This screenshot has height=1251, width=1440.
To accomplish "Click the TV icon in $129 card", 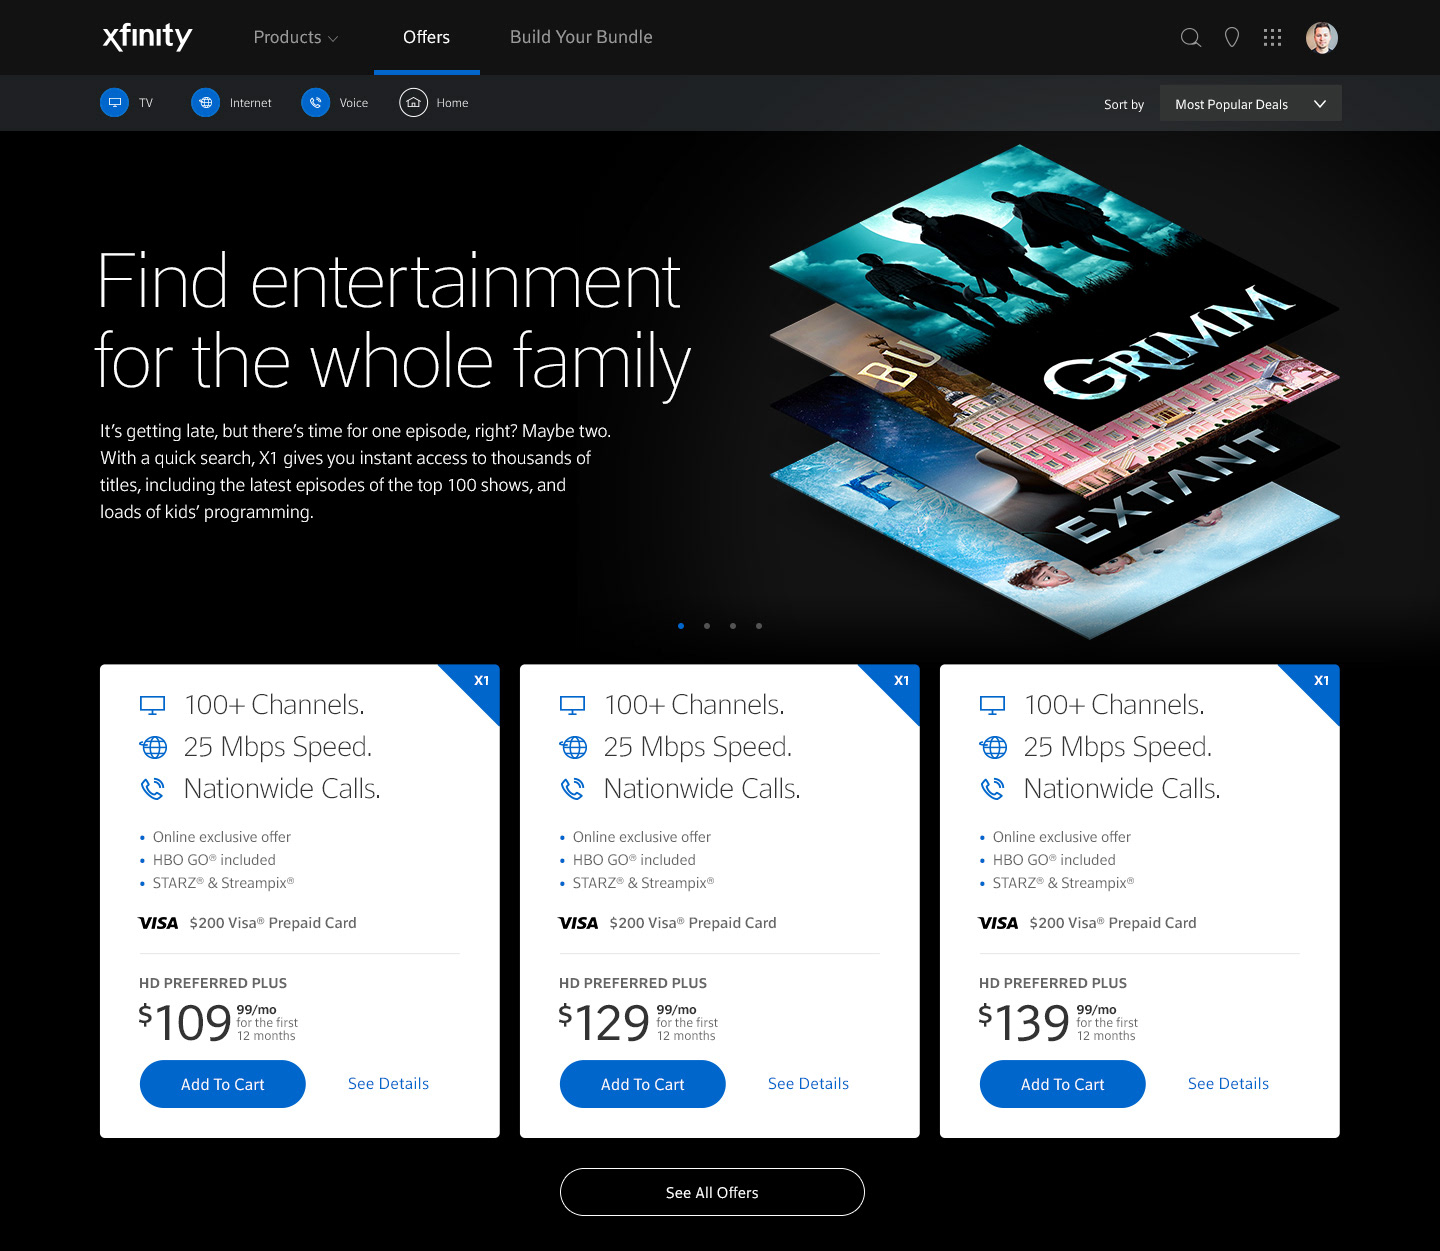I will tap(572, 705).
